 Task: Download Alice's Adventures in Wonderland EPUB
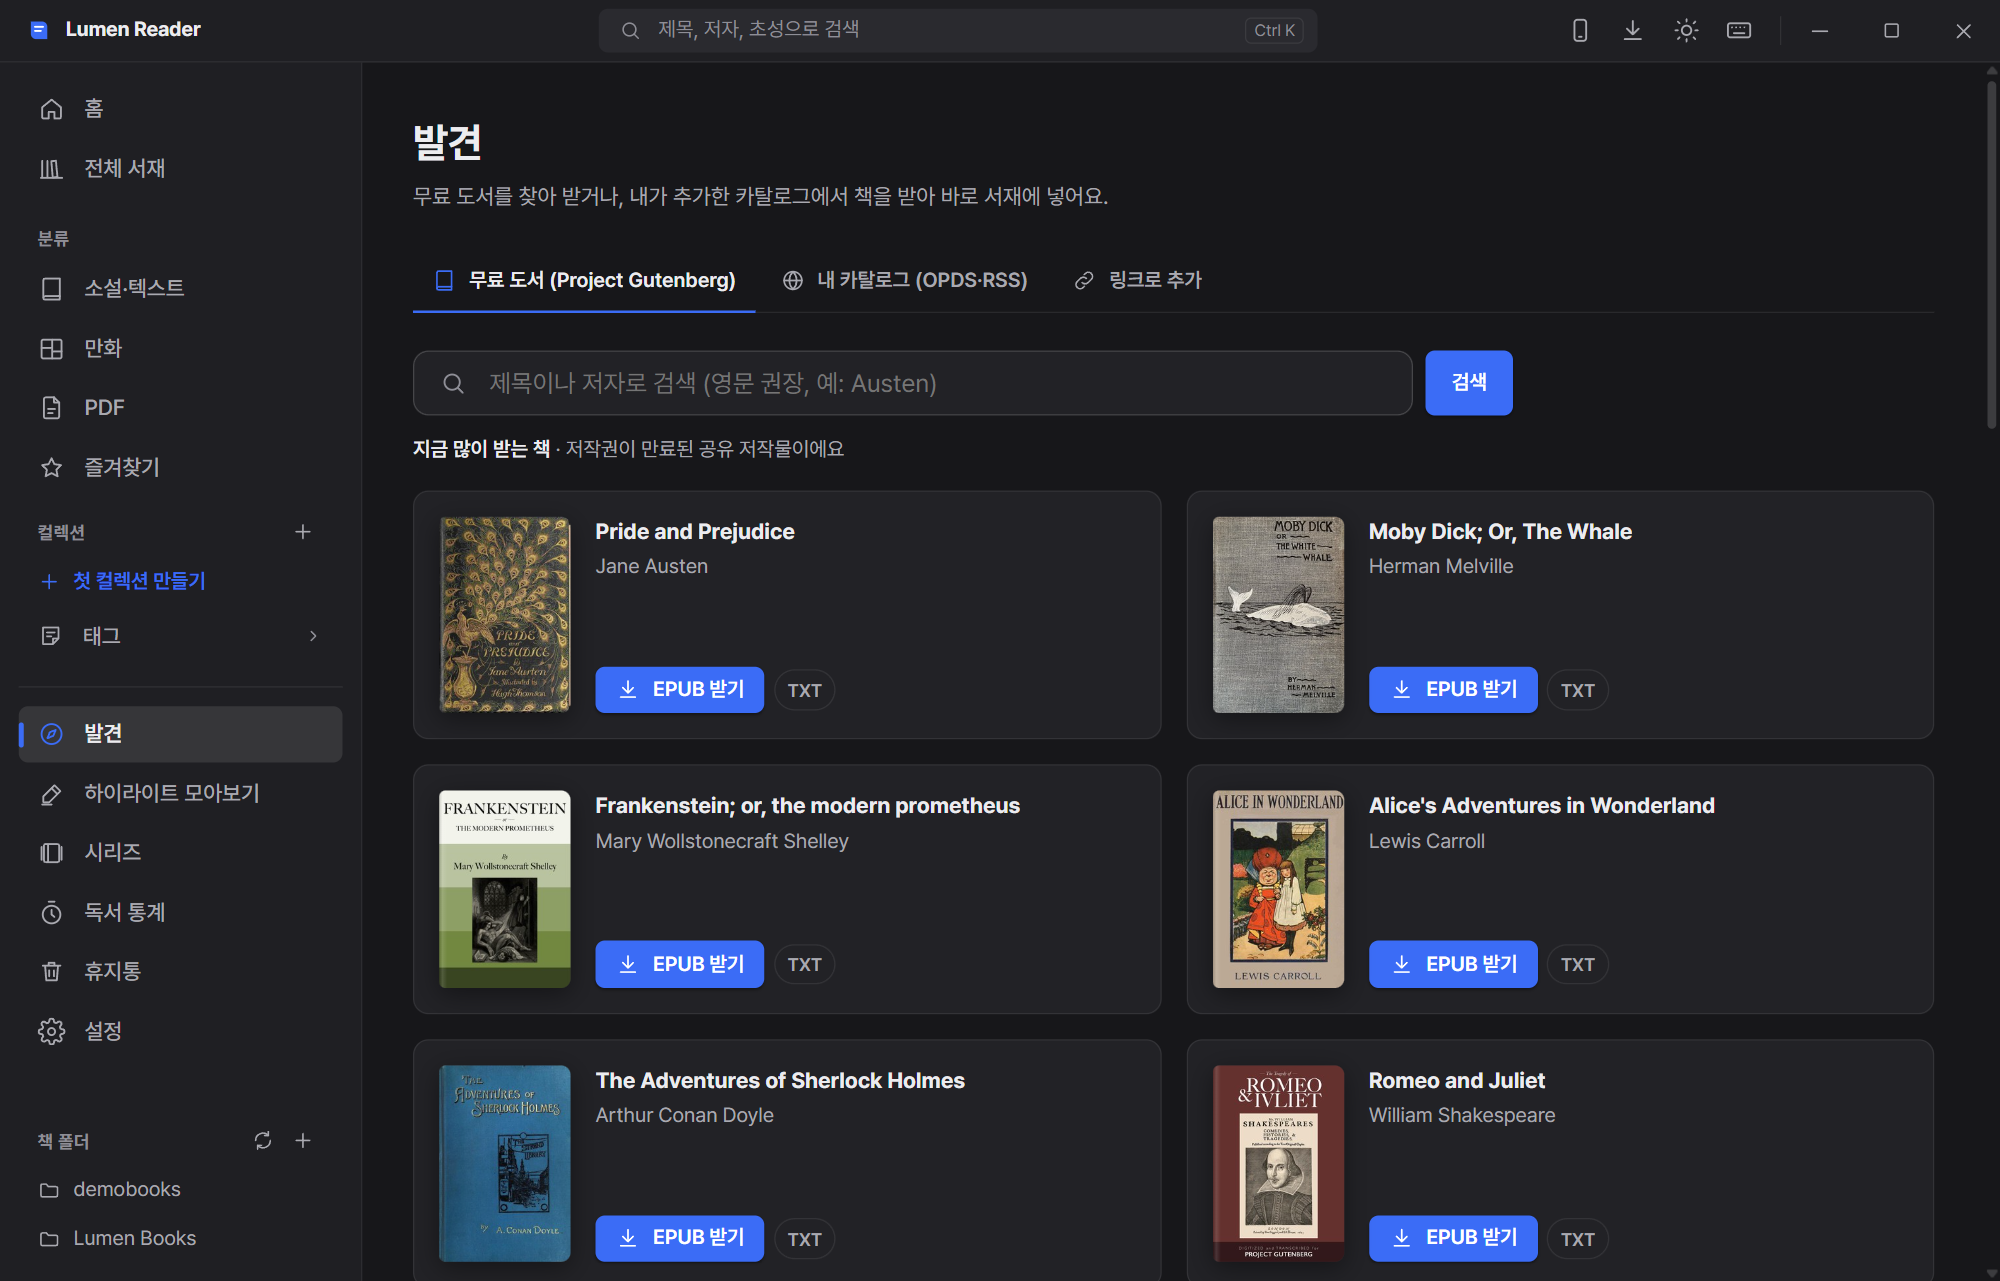pyautogui.click(x=1452, y=964)
